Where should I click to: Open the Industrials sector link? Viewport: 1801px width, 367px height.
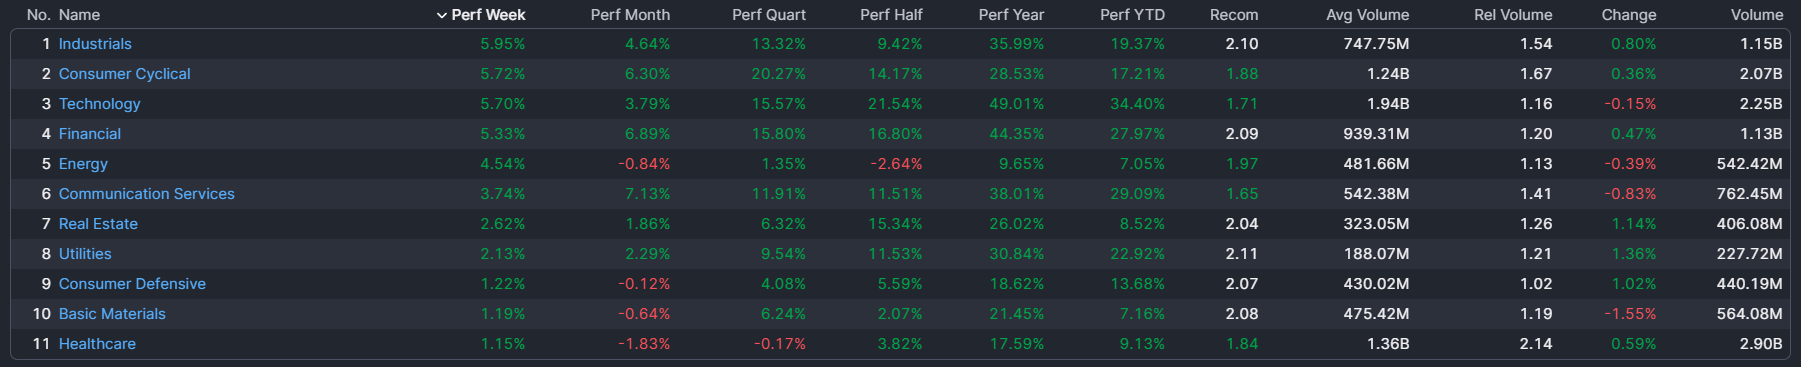coord(95,44)
